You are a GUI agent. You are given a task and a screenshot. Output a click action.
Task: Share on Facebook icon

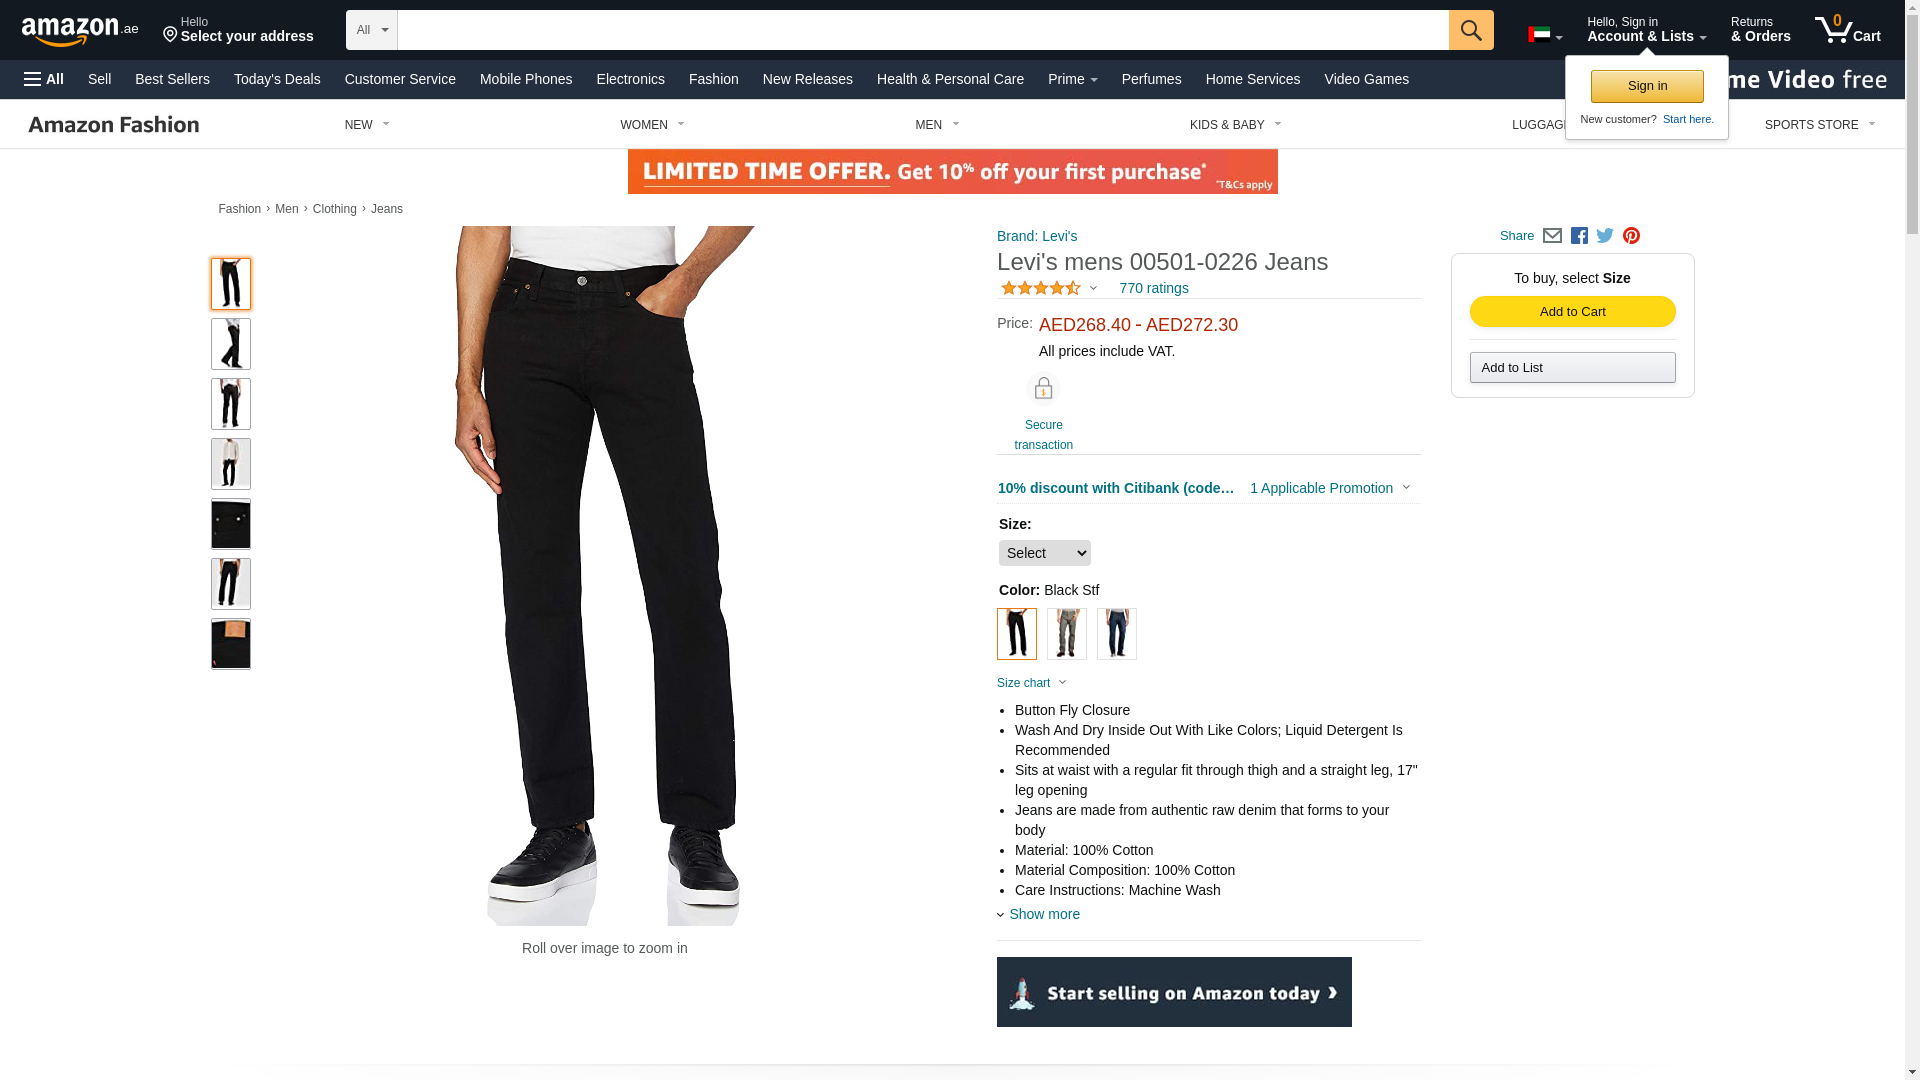coord(1579,236)
